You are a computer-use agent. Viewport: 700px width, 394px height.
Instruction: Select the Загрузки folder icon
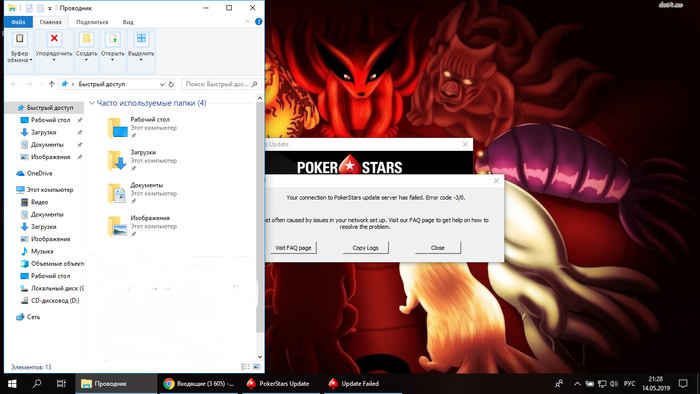[x=117, y=161]
